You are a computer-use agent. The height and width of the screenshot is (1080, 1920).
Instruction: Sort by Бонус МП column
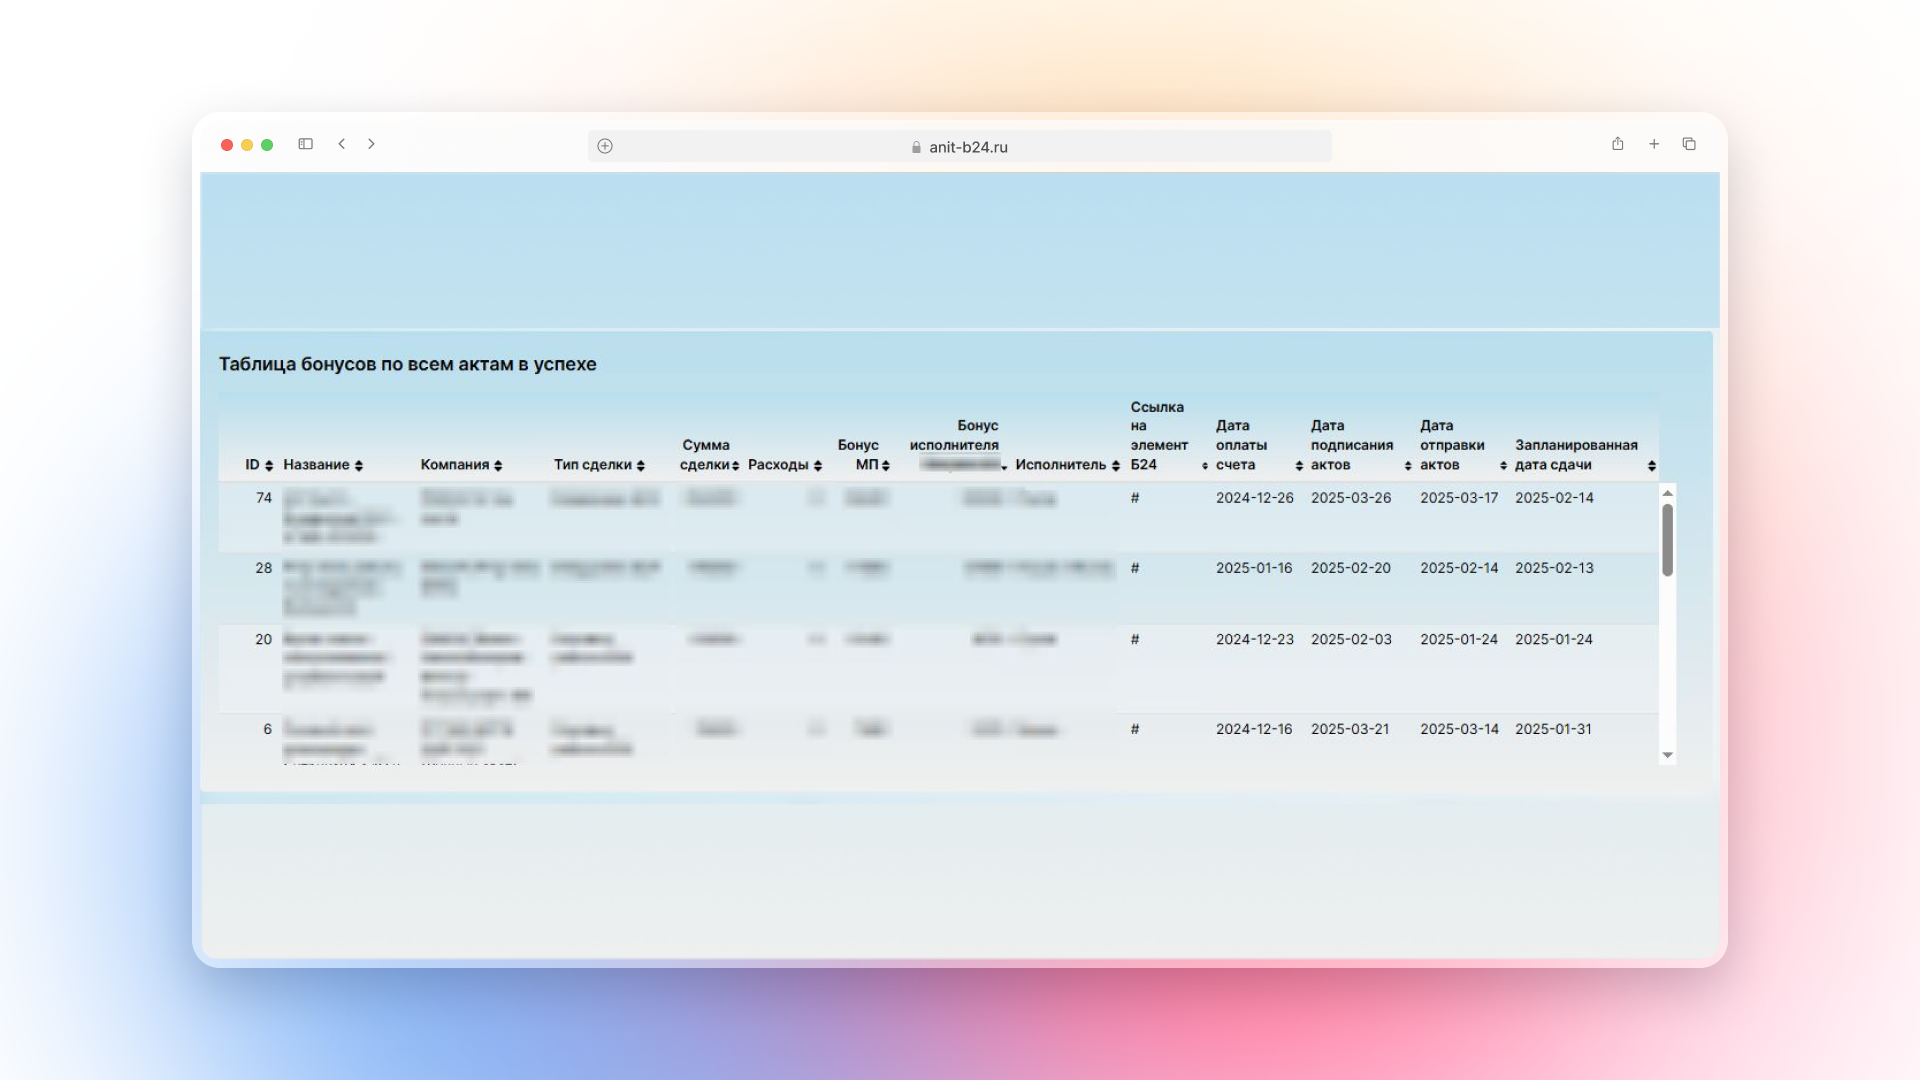[886, 466]
